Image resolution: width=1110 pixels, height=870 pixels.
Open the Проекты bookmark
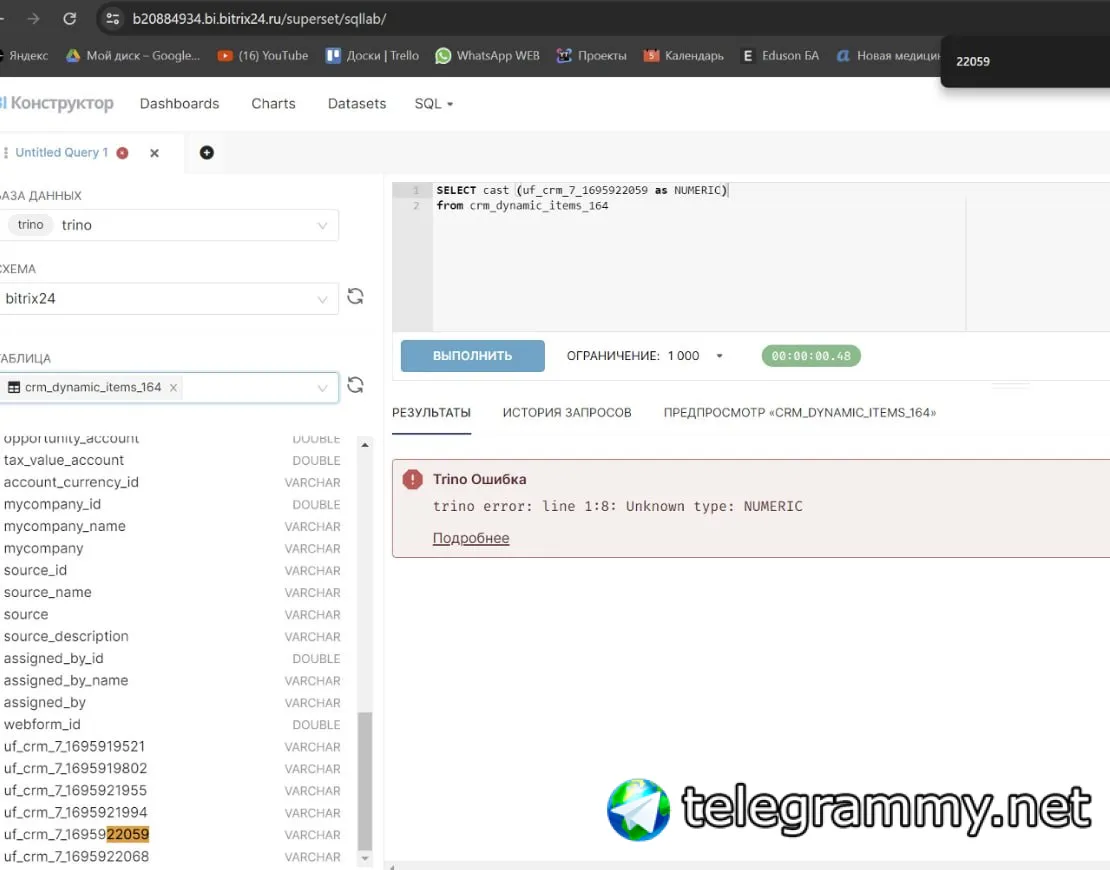(x=592, y=55)
